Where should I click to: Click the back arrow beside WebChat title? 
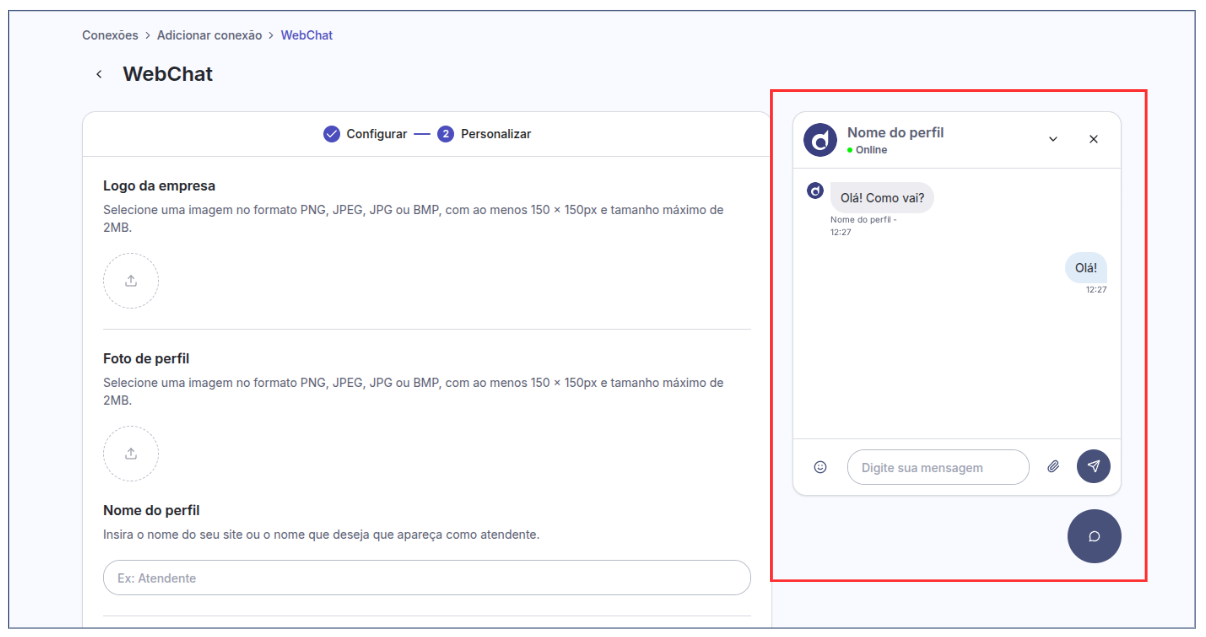click(98, 75)
